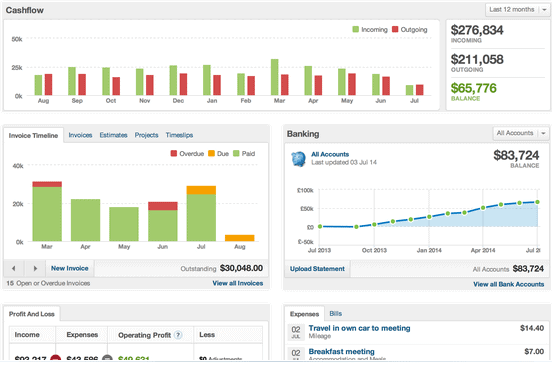Click the May green paid bar in Invoice Timeline
The width and height of the screenshot is (552, 365).
[x=124, y=224]
